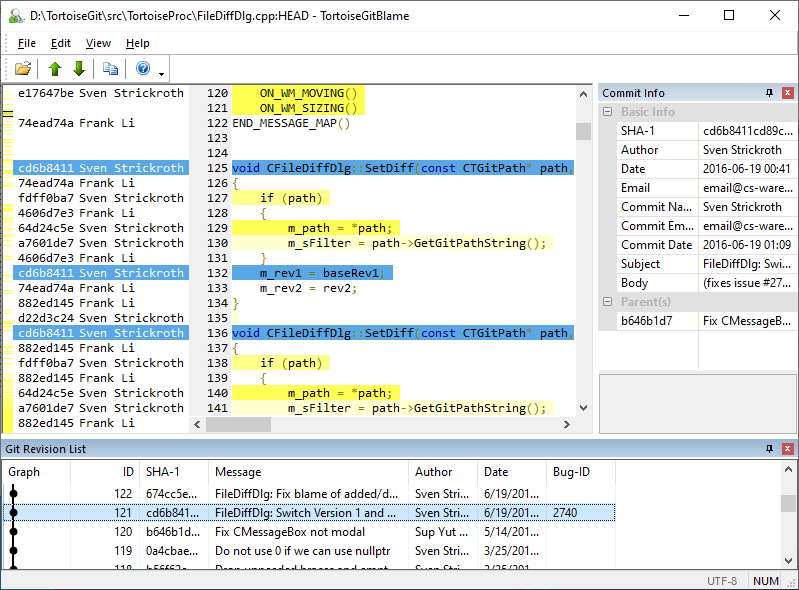Jump to previous change with green up arrow
This screenshot has width=799, height=590.
coord(55,69)
